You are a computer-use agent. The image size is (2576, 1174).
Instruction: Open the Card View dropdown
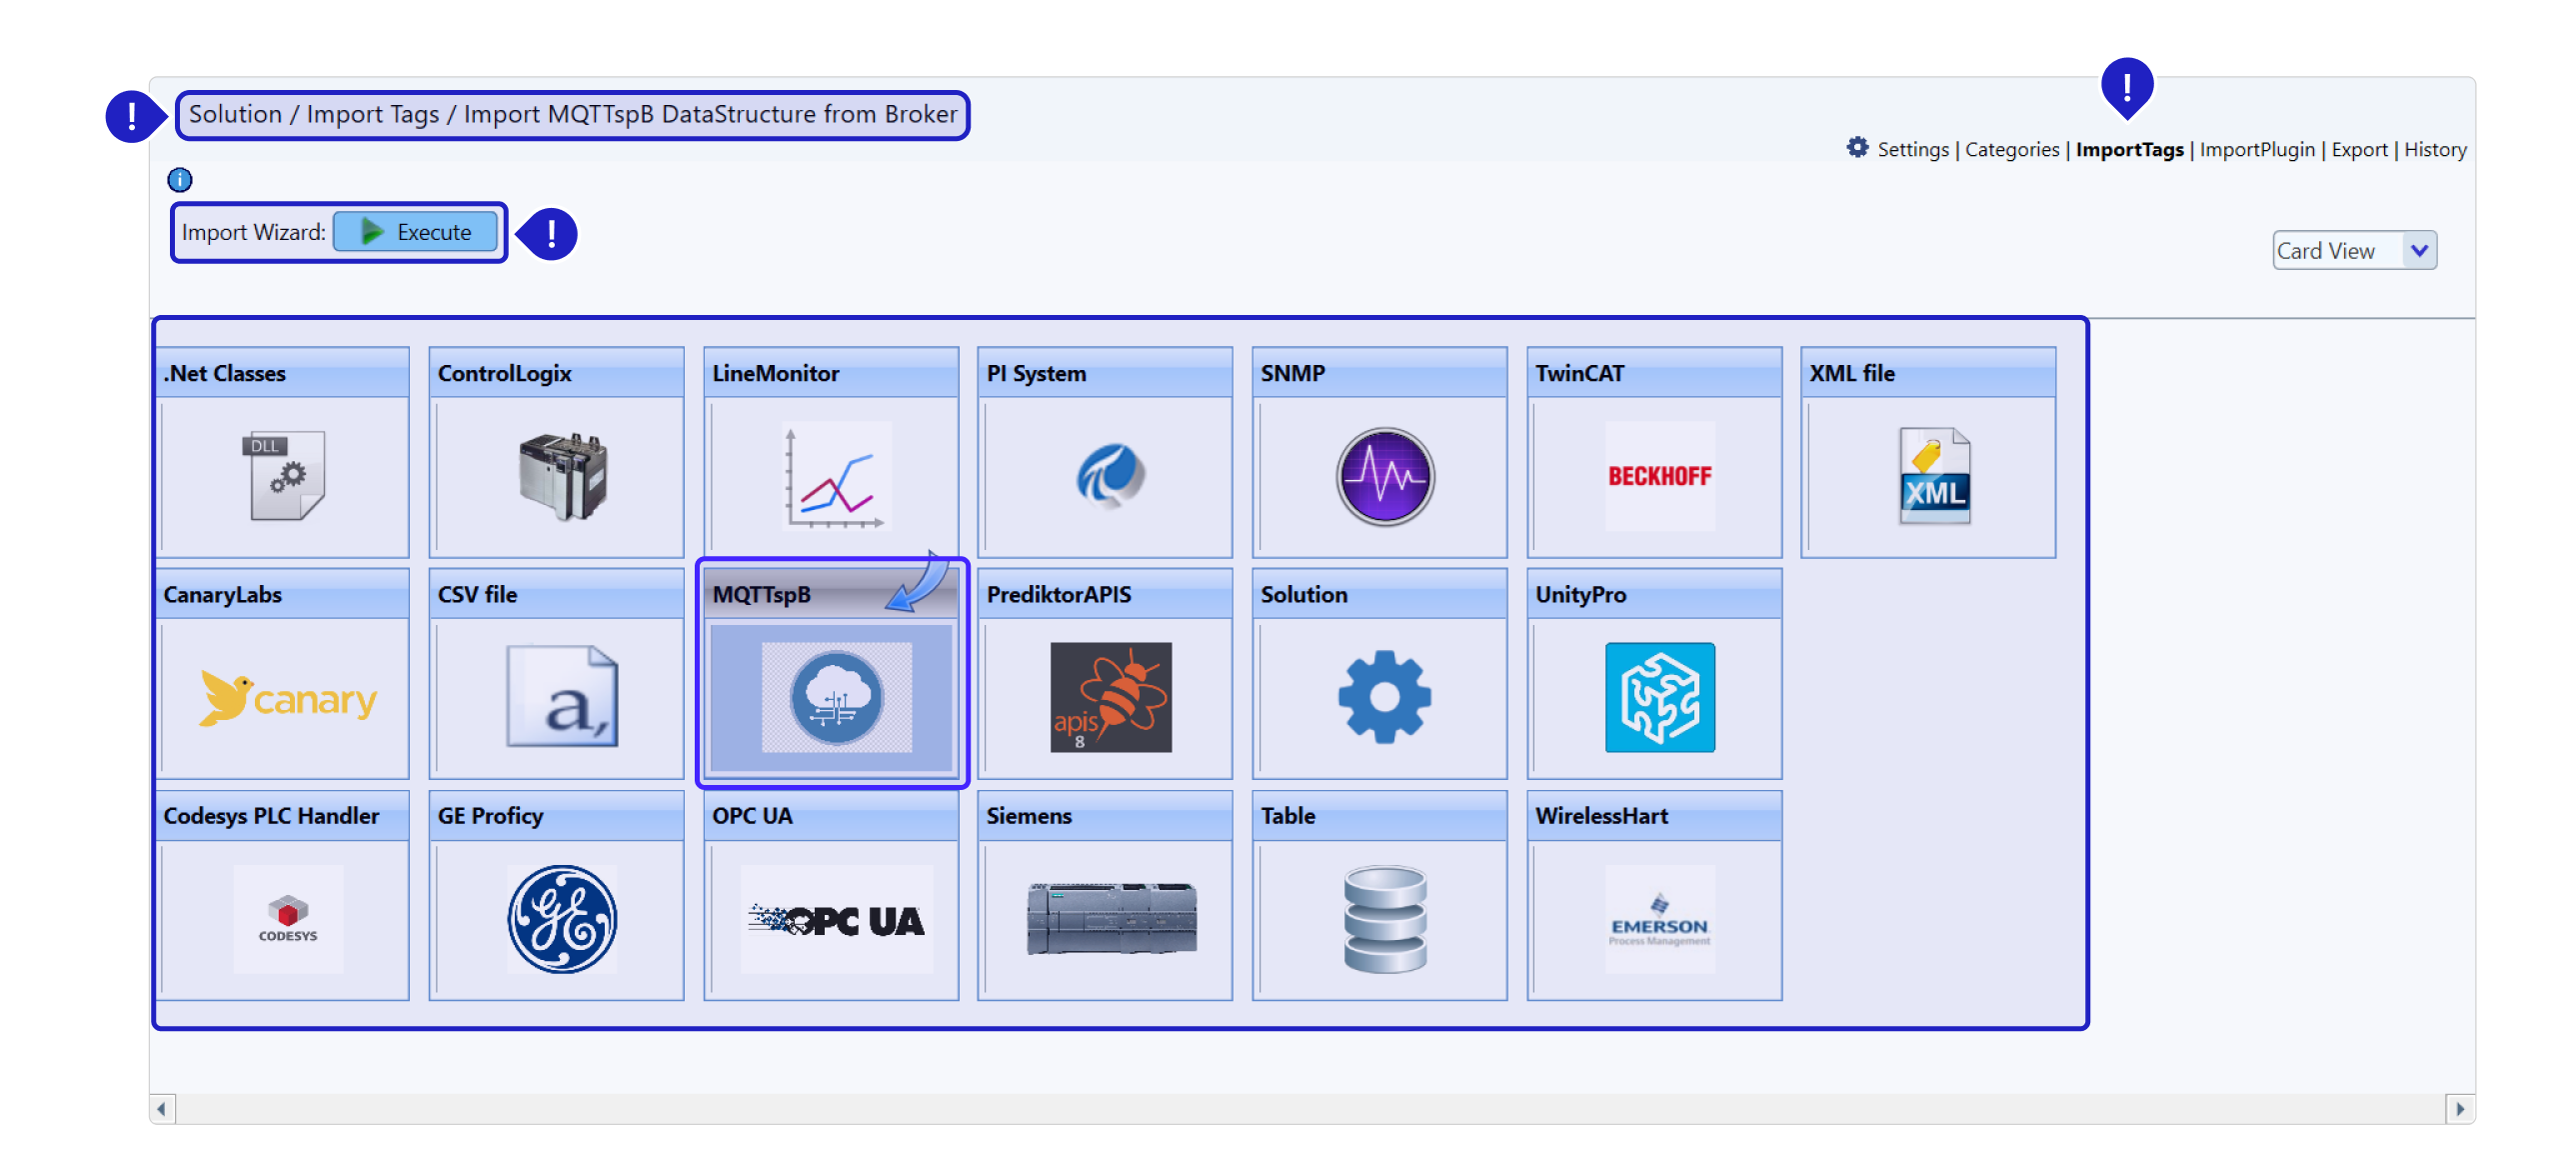pyautogui.click(x=2338, y=251)
